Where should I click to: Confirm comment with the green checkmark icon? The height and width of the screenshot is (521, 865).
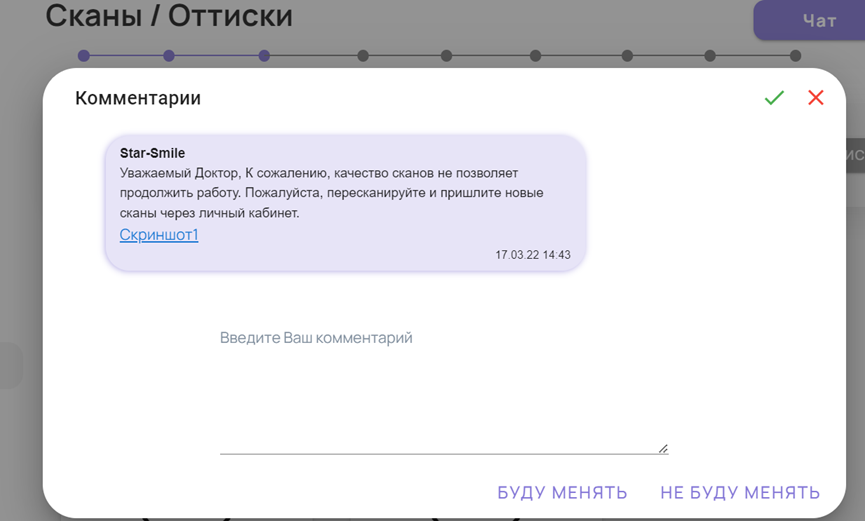click(x=774, y=98)
